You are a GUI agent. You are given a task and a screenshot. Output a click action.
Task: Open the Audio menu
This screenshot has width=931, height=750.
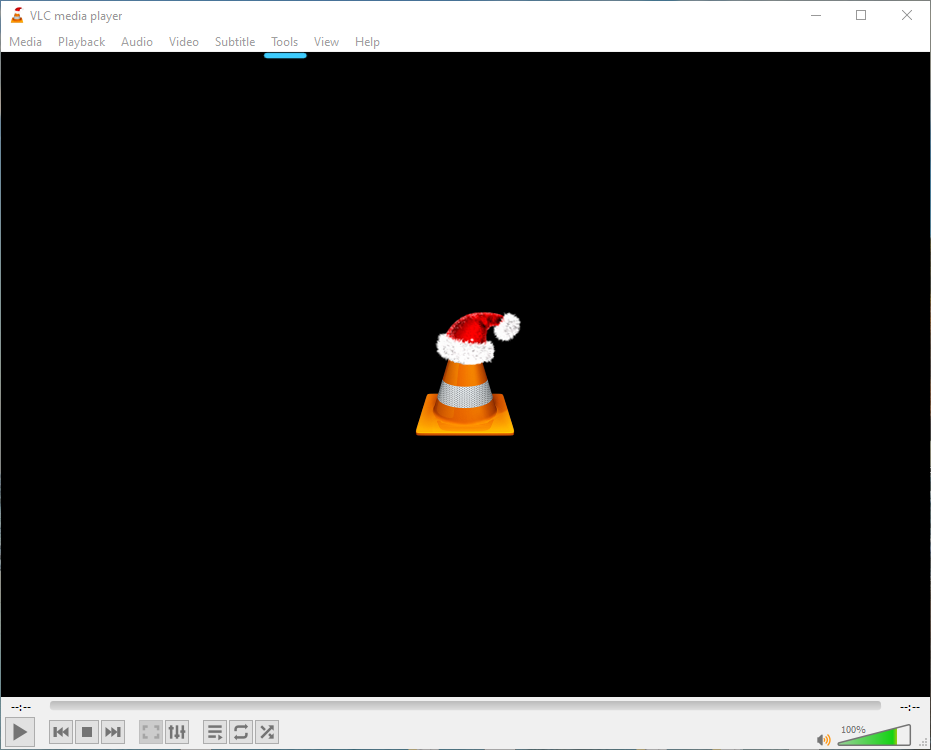point(137,42)
